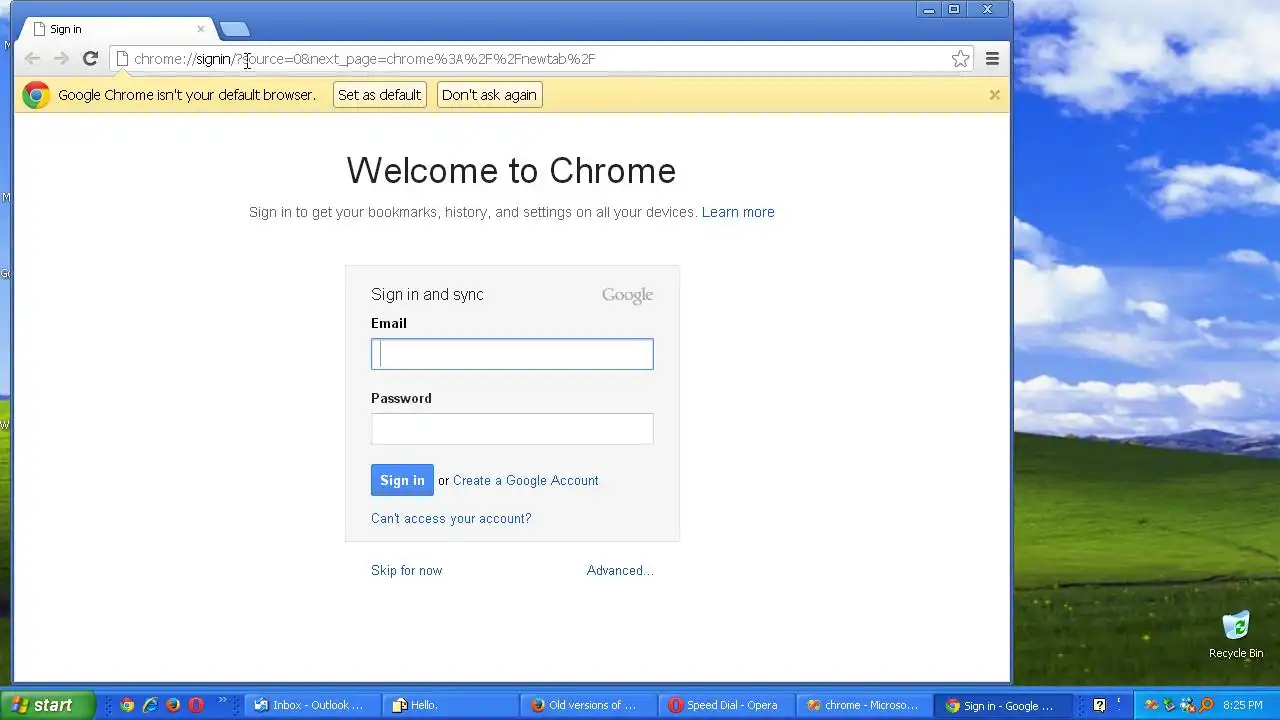This screenshot has height=720, width=1280.
Task: Click the blue Sign in button
Action: click(x=402, y=480)
